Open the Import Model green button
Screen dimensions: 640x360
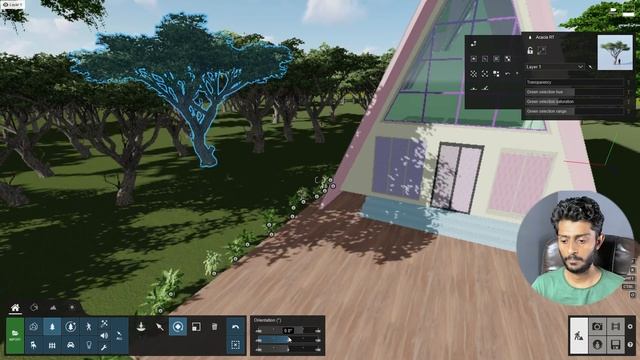tap(15, 336)
